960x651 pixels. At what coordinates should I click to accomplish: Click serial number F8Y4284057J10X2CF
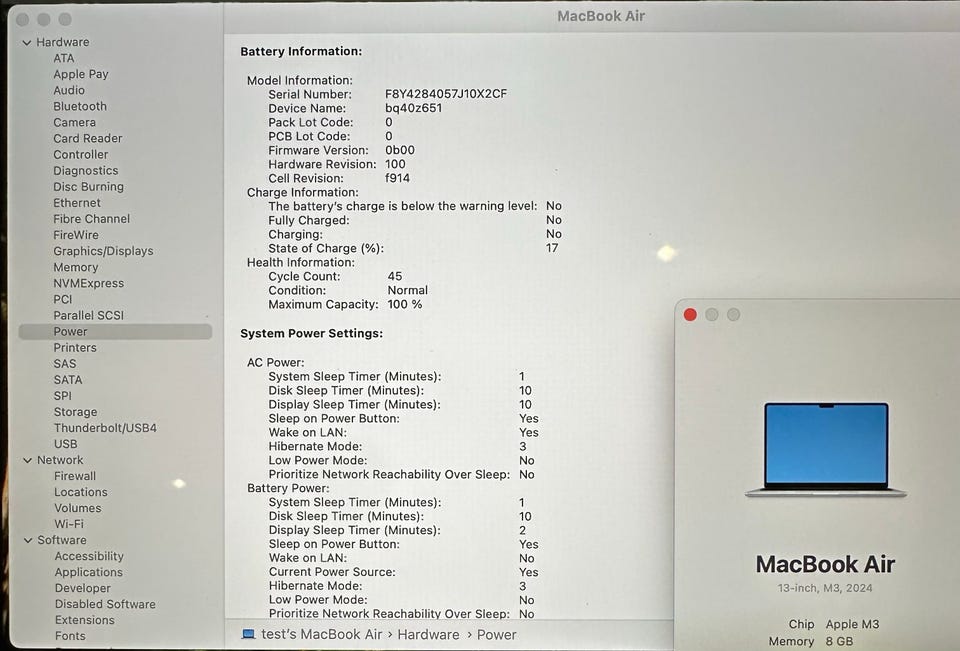coord(446,94)
